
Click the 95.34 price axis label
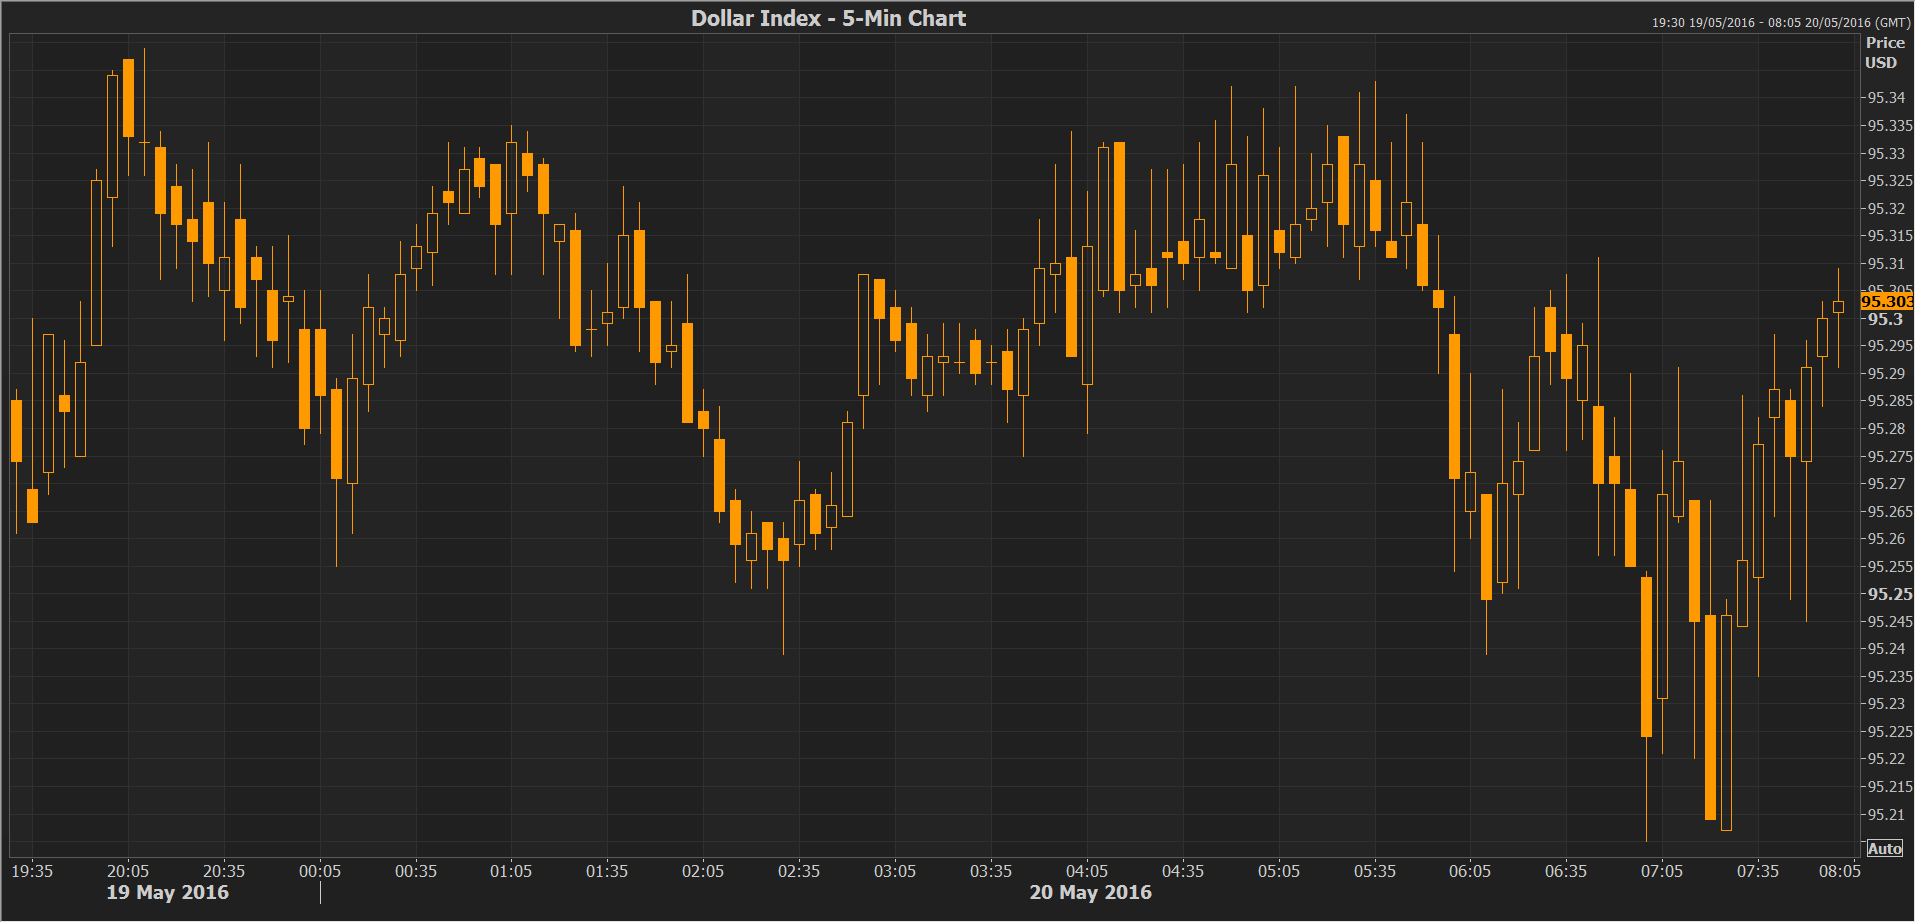coord(1886,98)
